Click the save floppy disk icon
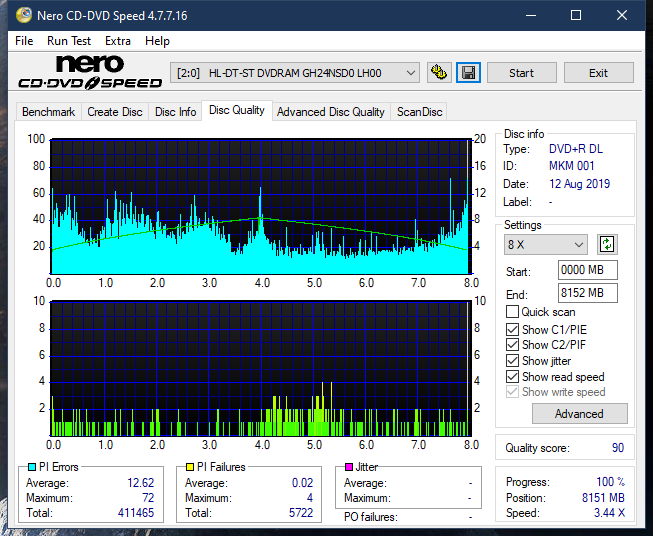Image resolution: width=653 pixels, height=536 pixels. [469, 73]
